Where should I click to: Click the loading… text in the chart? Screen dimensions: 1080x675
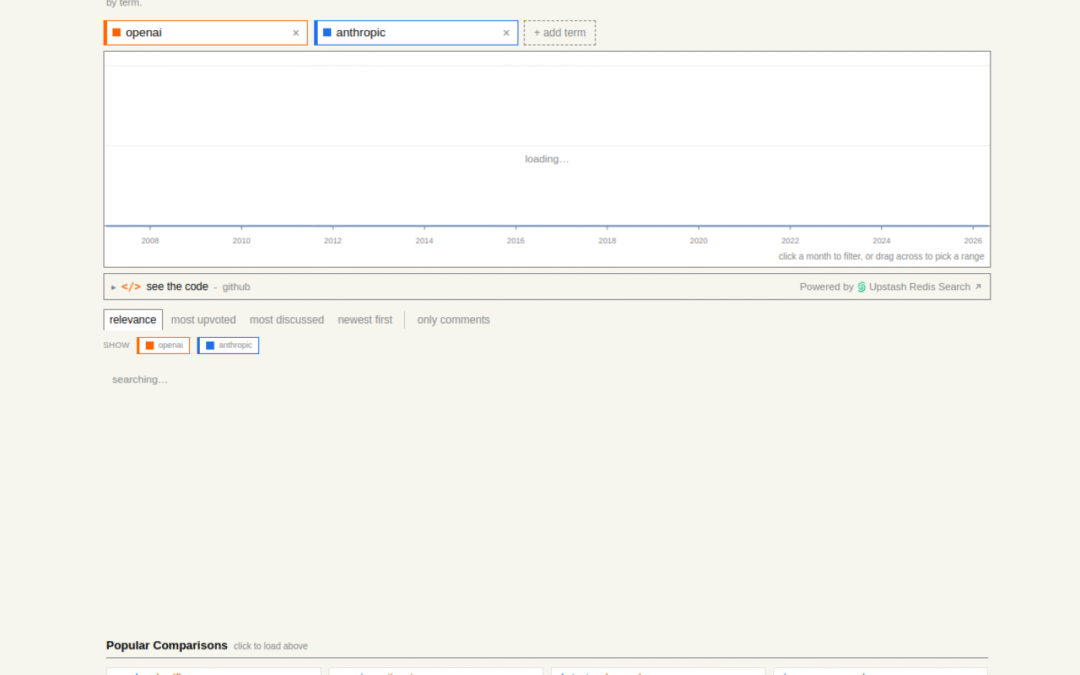(x=547, y=159)
